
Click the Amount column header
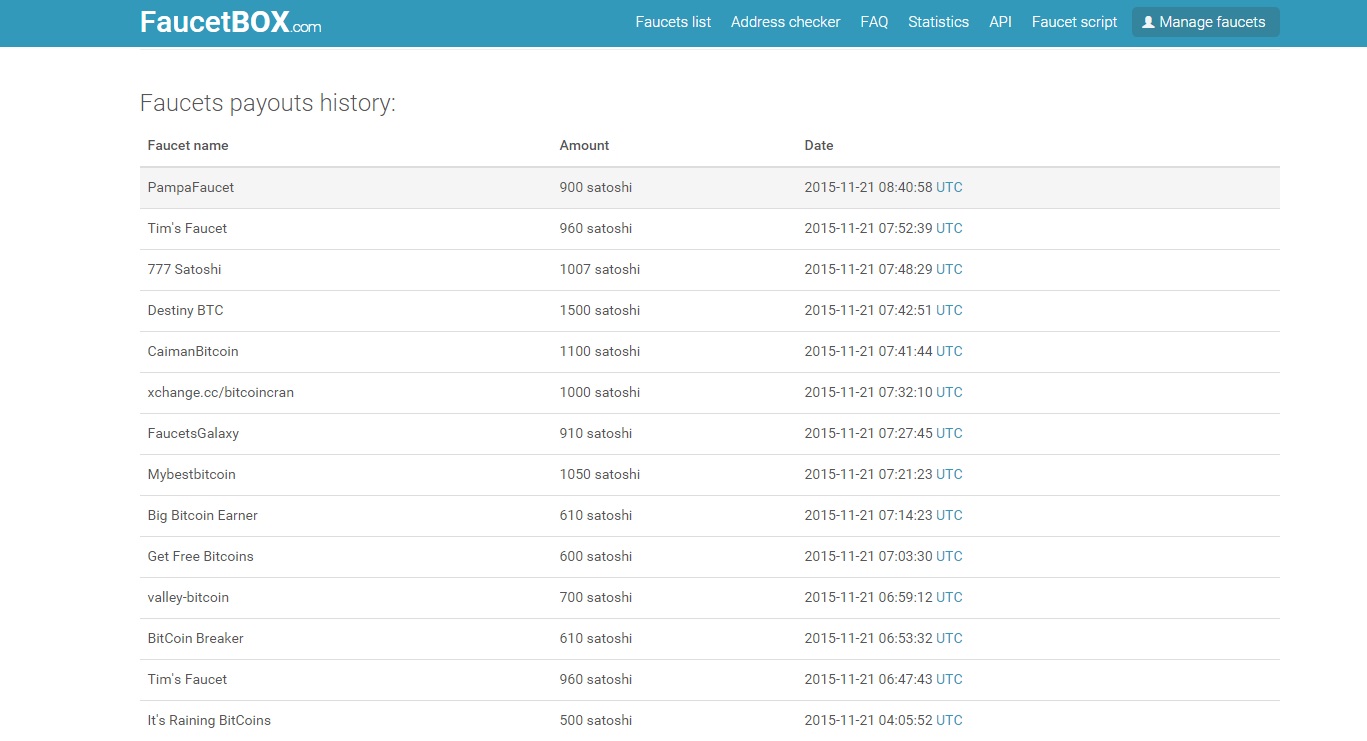(584, 145)
